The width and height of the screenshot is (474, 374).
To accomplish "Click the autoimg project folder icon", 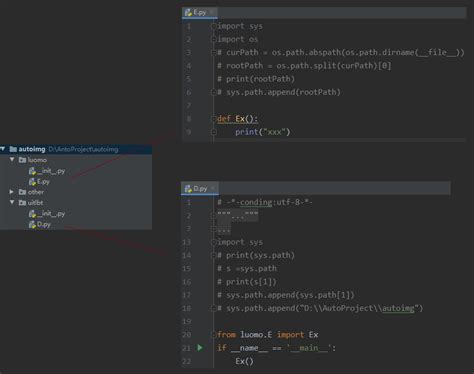I will (x=13, y=149).
